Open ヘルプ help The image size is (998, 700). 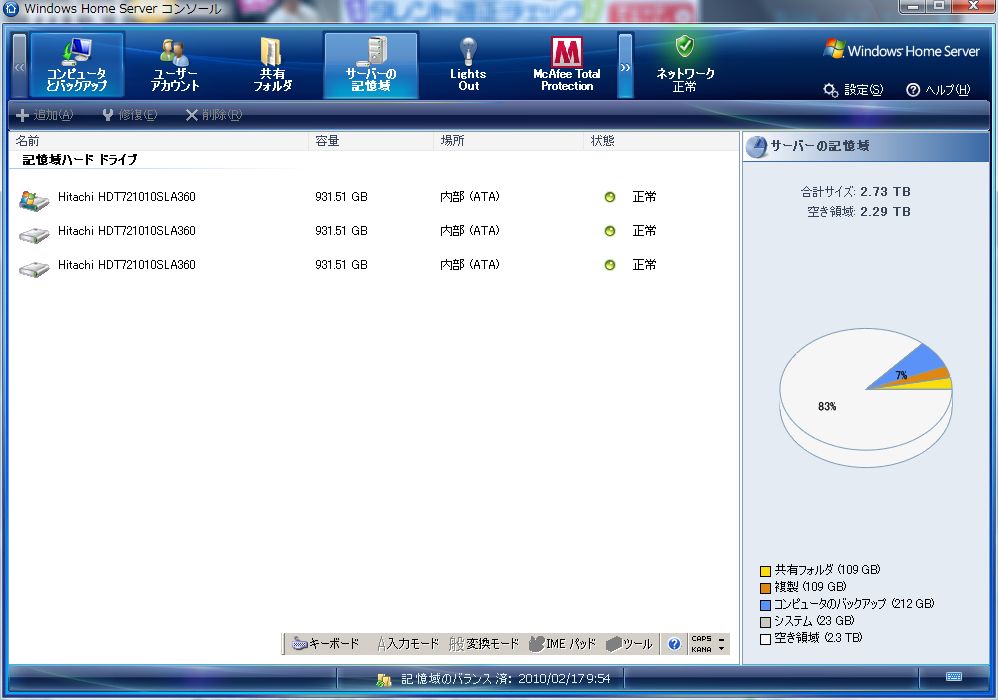click(x=938, y=90)
